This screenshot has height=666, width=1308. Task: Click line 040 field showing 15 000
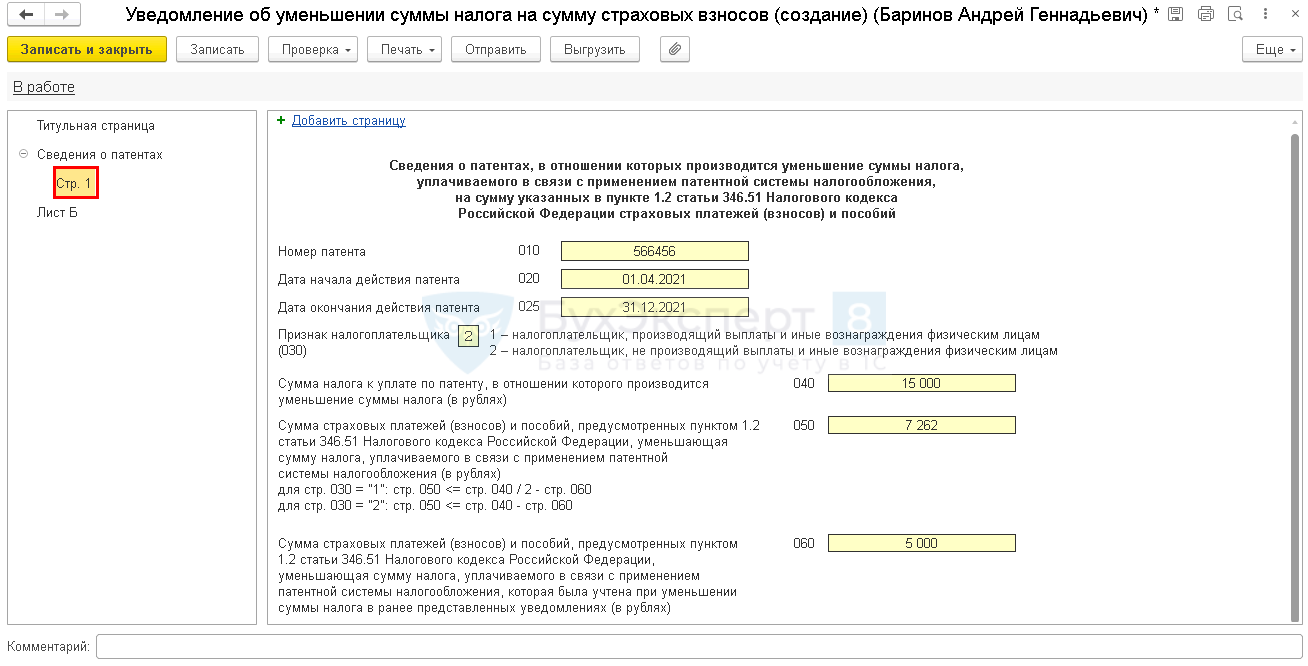click(922, 383)
